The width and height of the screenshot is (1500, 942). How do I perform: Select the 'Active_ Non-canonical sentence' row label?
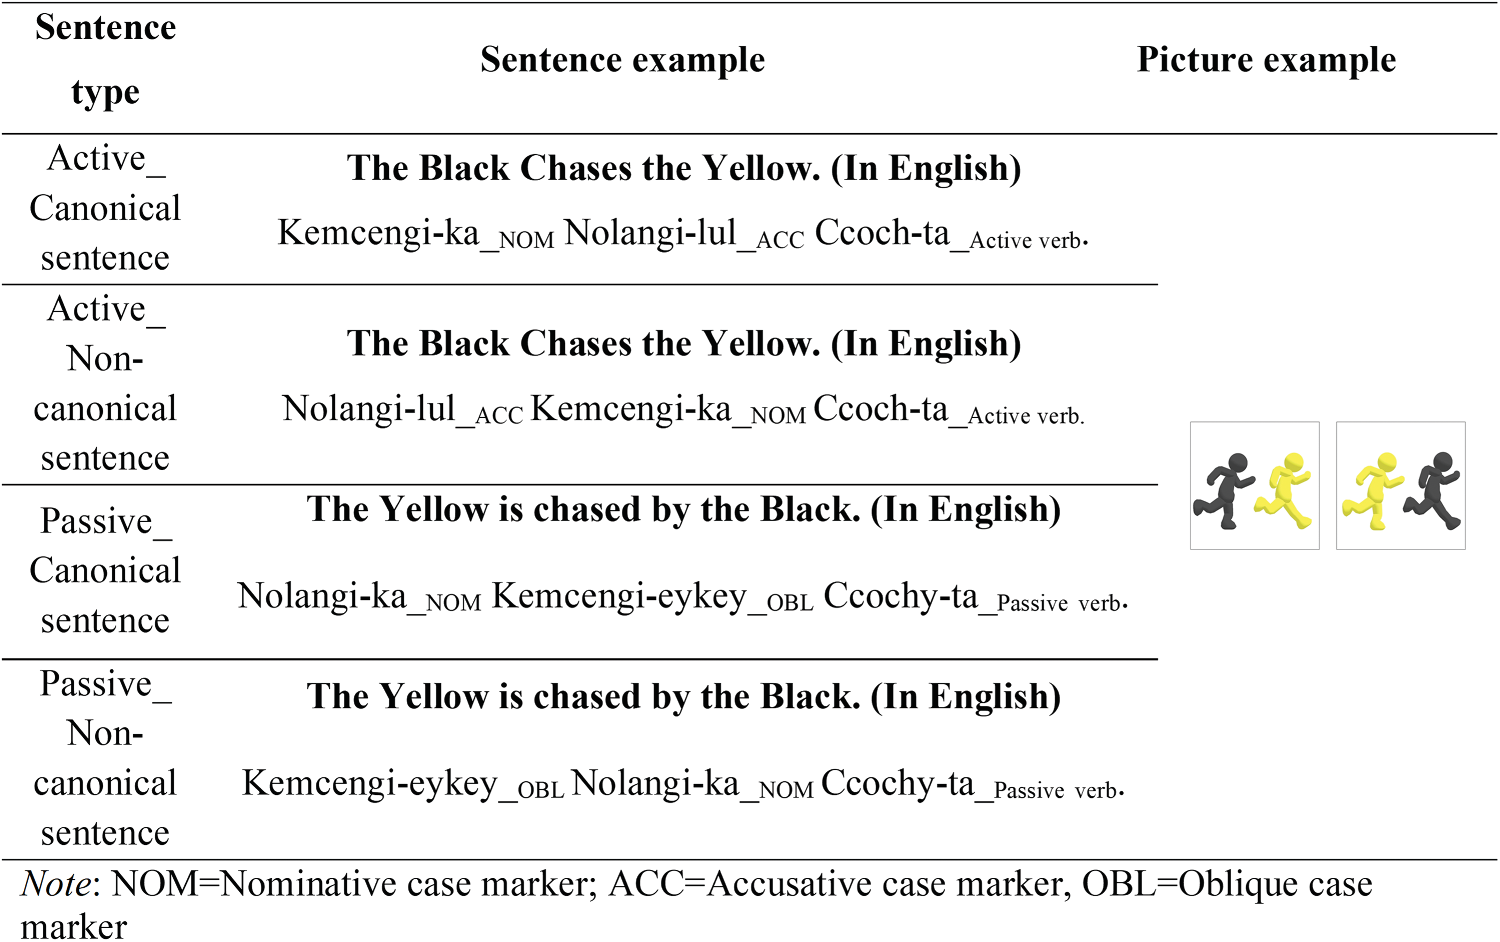click(105, 383)
